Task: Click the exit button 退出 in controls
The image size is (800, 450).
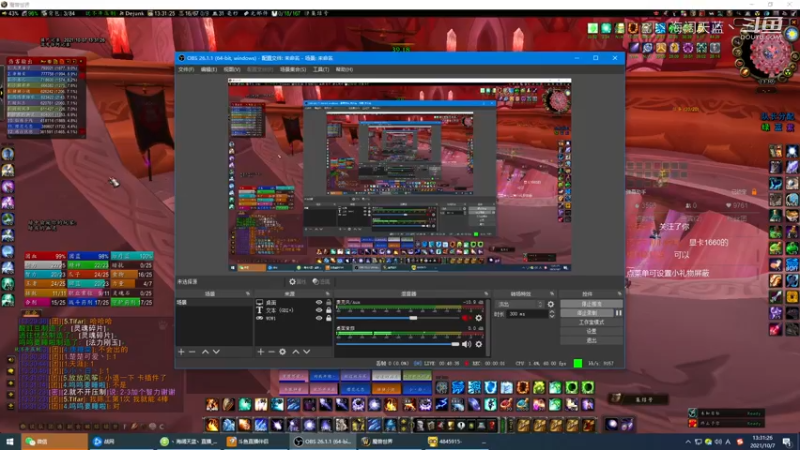Action: [591, 340]
